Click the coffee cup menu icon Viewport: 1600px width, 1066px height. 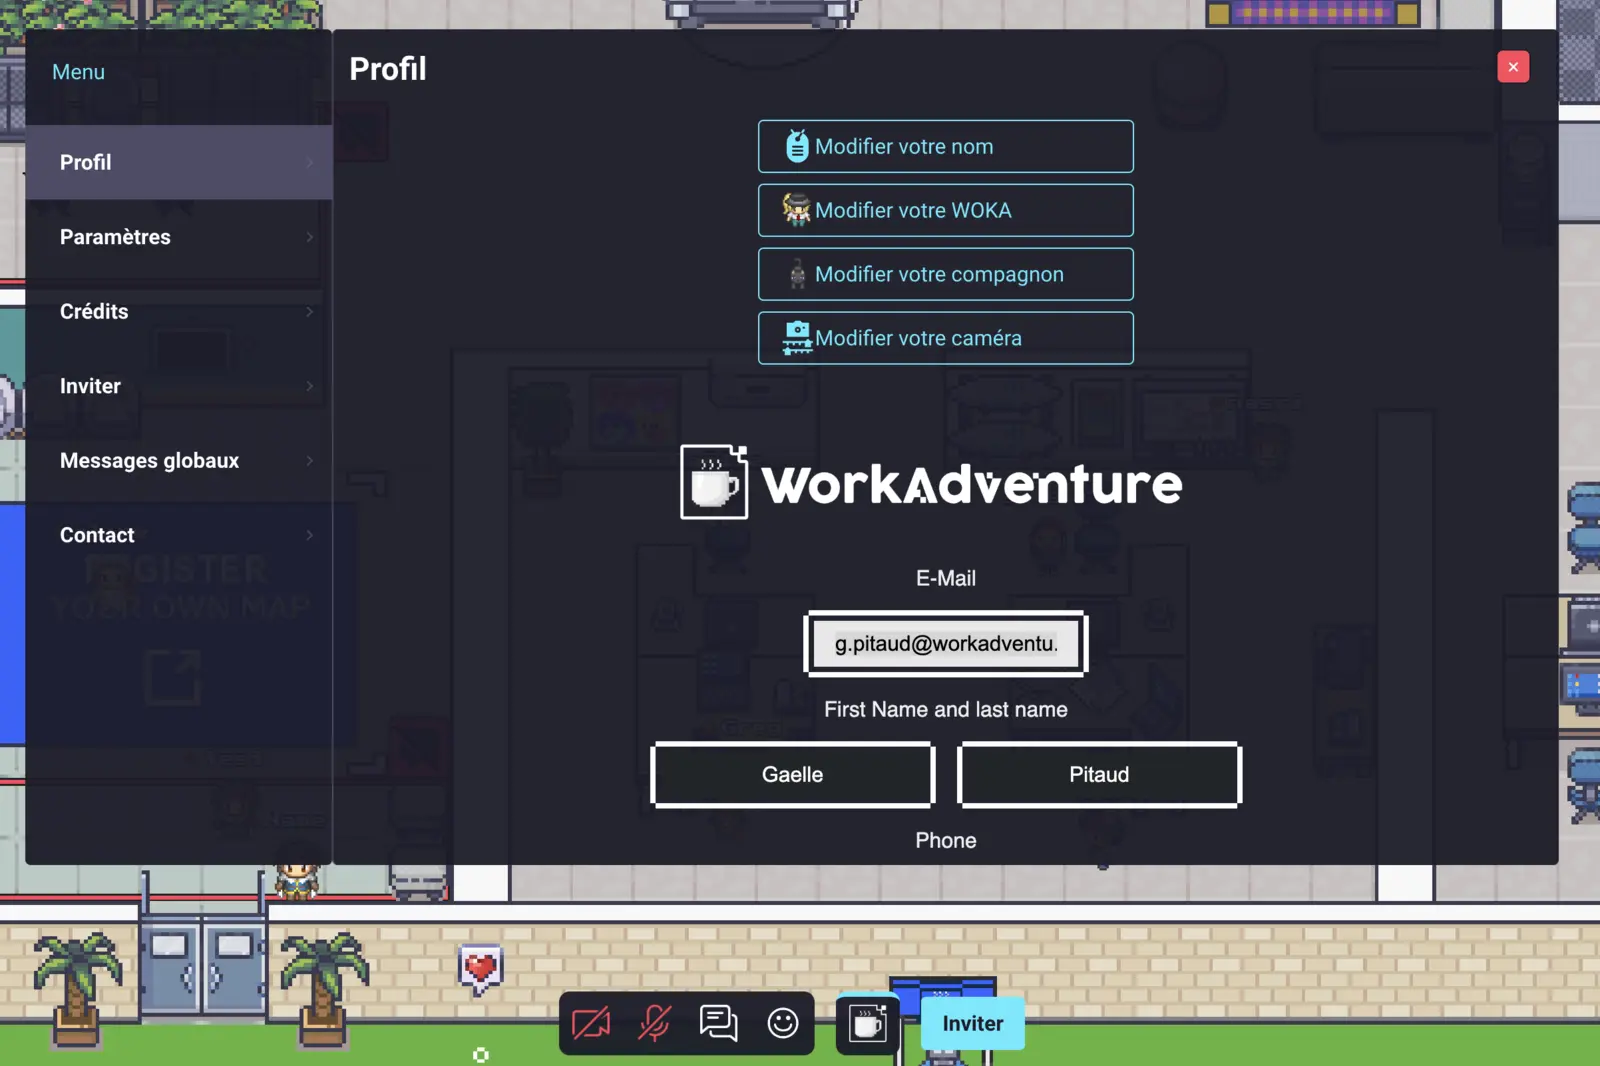[868, 1023]
